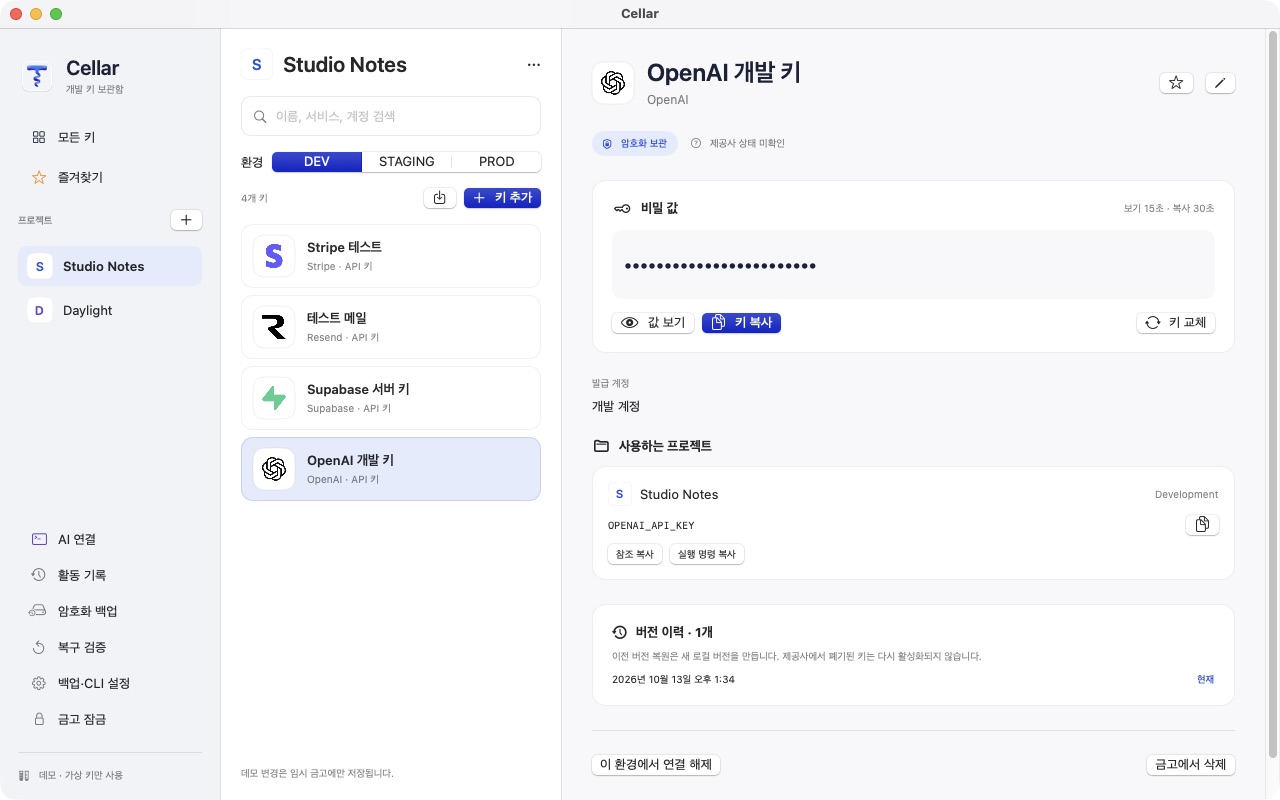Click the masked secret value field
The width and height of the screenshot is (1280, 800).
[913, 265]
